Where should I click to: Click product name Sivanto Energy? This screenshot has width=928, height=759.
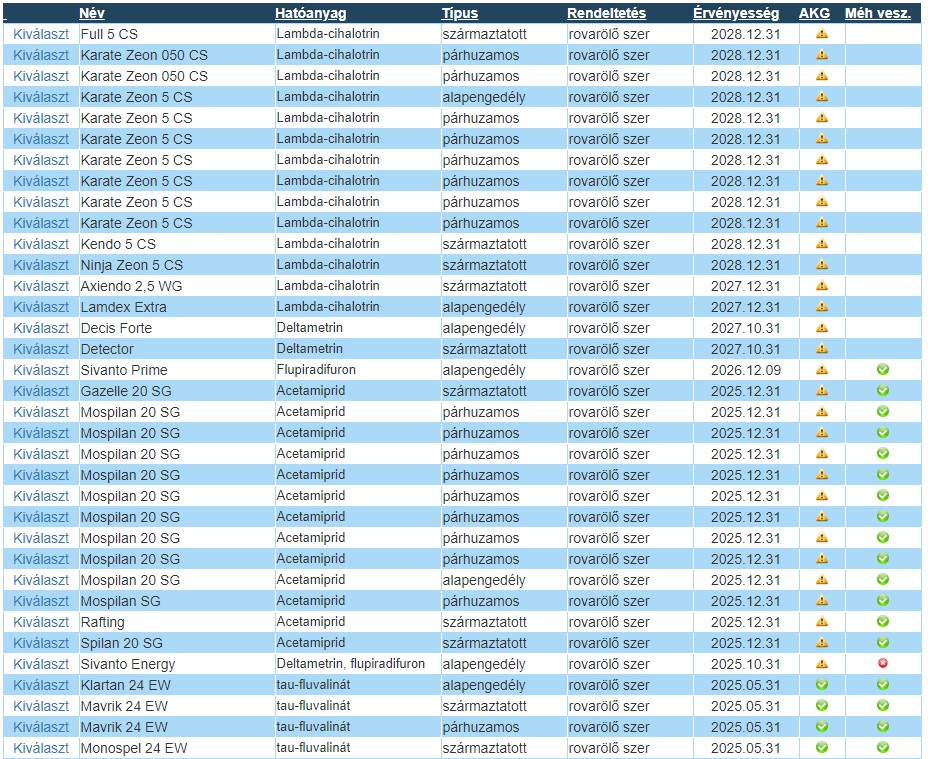click(128, 664)
